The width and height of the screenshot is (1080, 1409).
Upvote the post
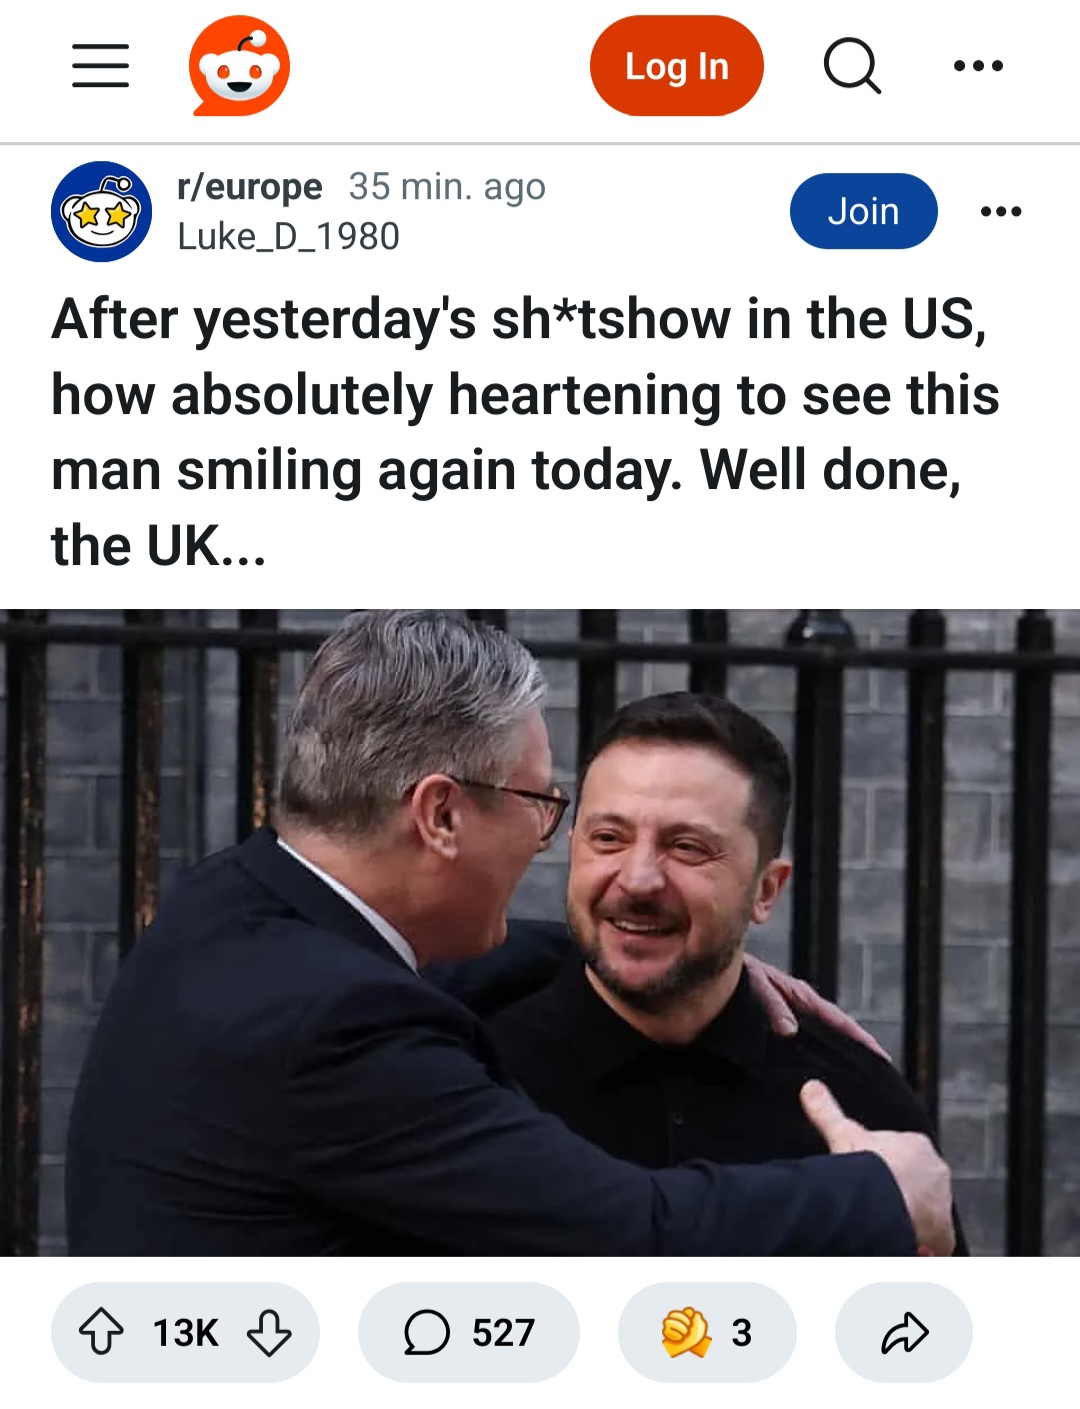pos(101,1332)
